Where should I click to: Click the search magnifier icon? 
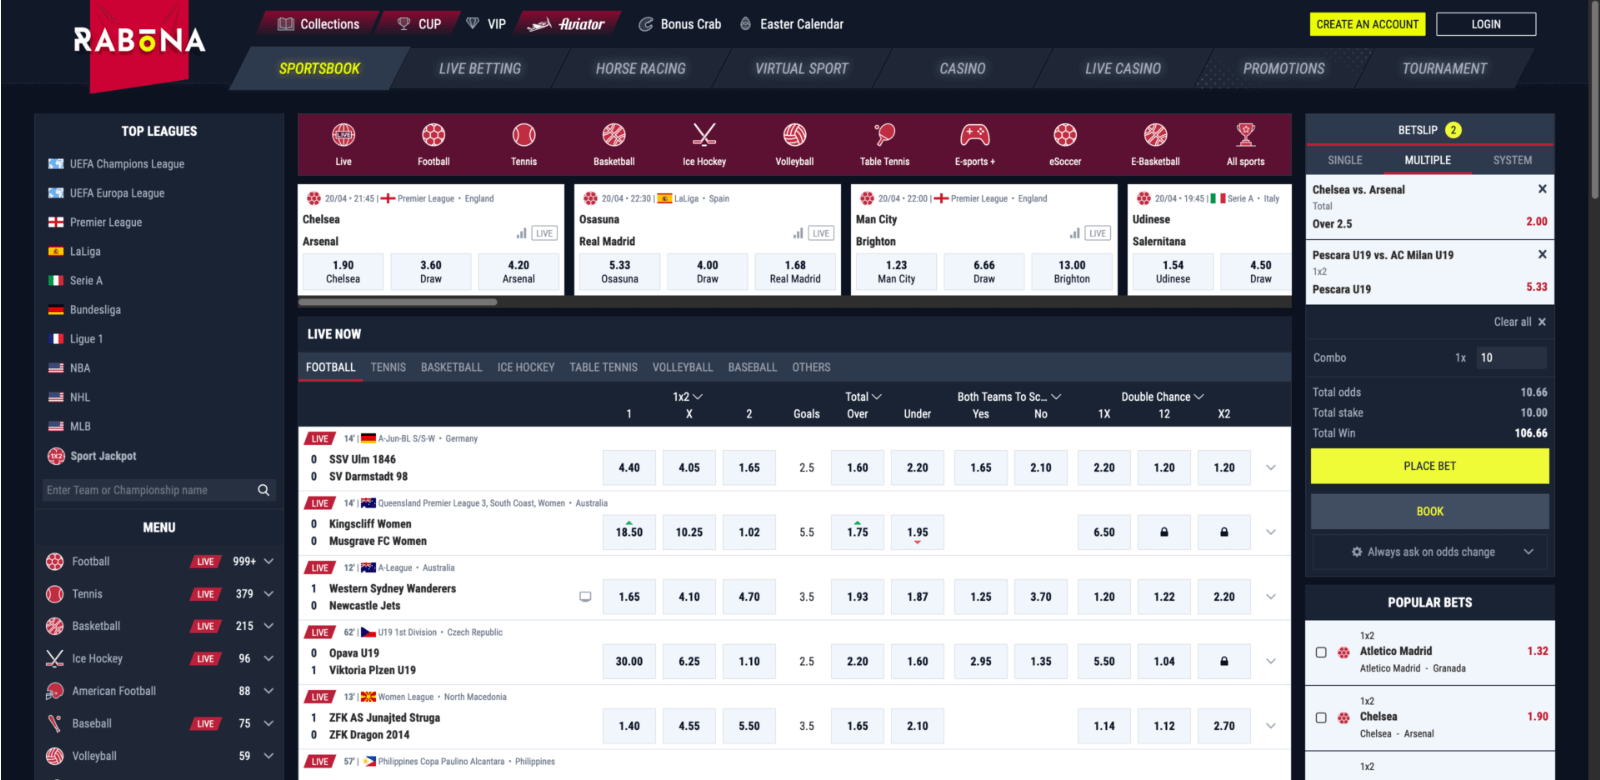point(264,490)
